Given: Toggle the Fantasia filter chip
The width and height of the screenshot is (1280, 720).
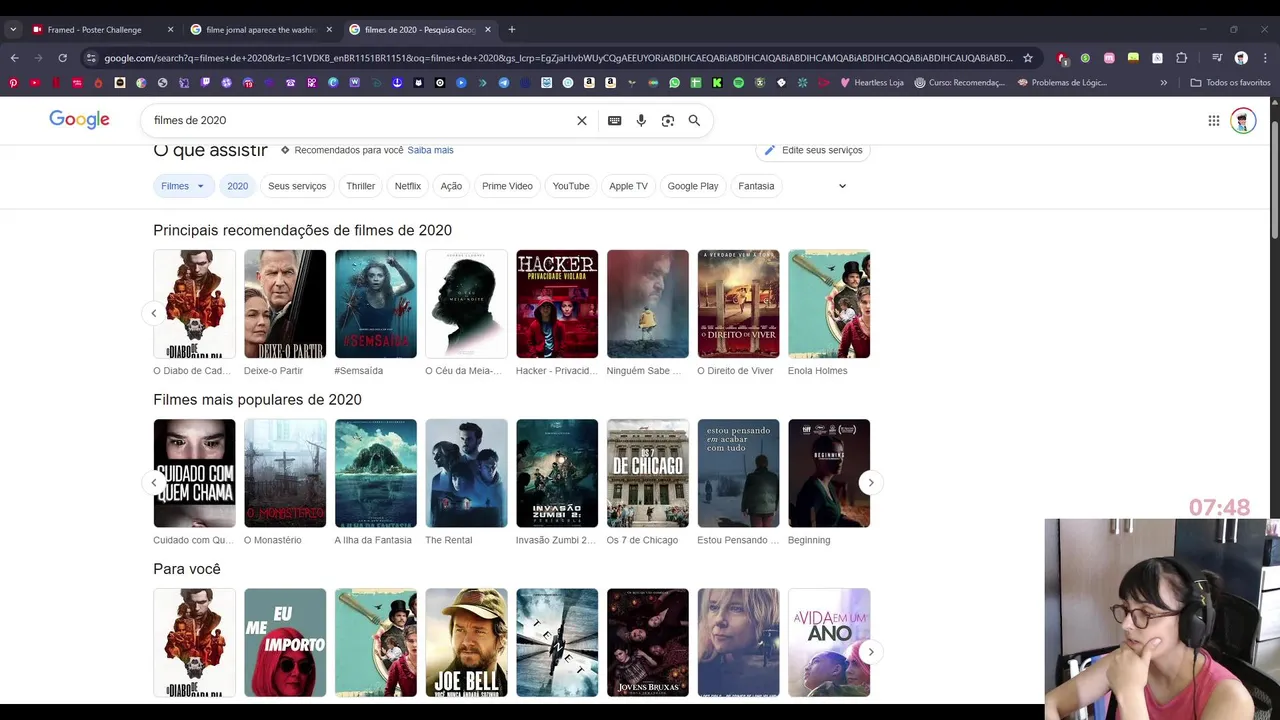Looking at the screenshot, I should 756,186.
